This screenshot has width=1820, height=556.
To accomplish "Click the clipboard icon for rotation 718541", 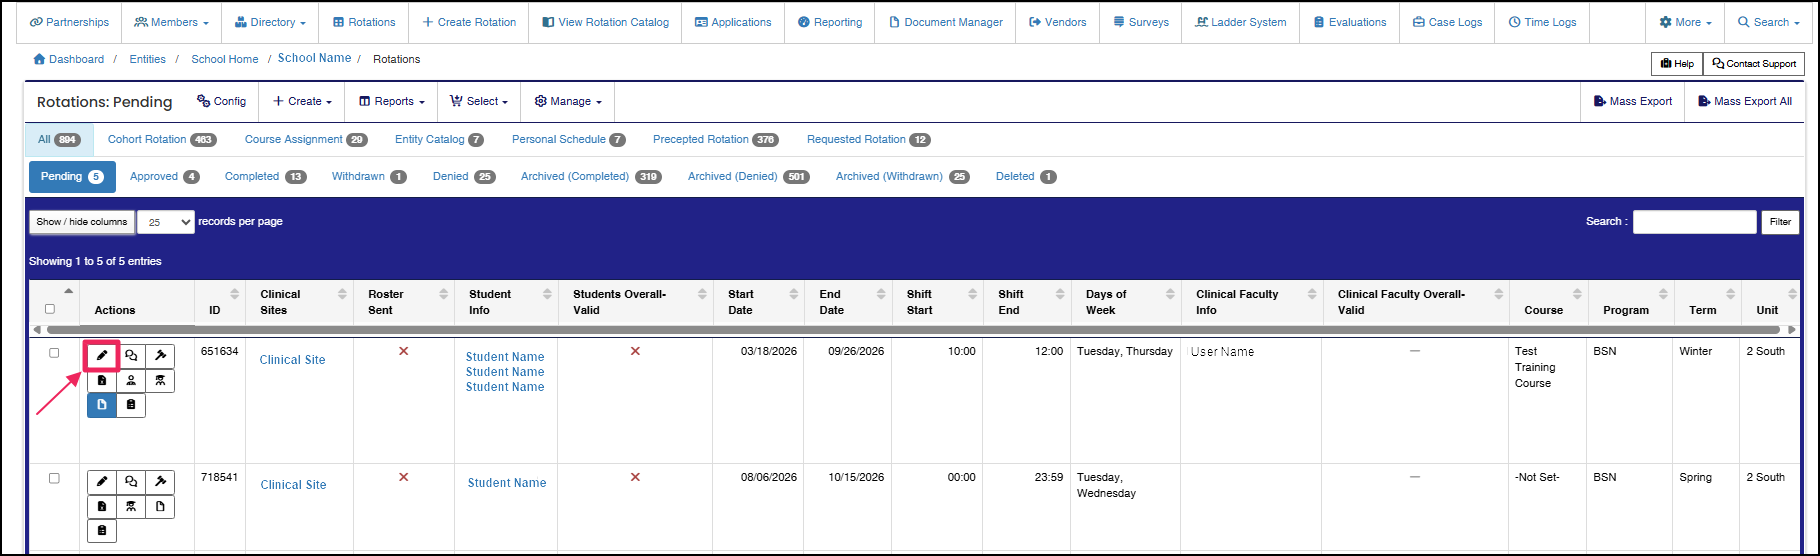I will pyautogui.click(x=102, y=531).
